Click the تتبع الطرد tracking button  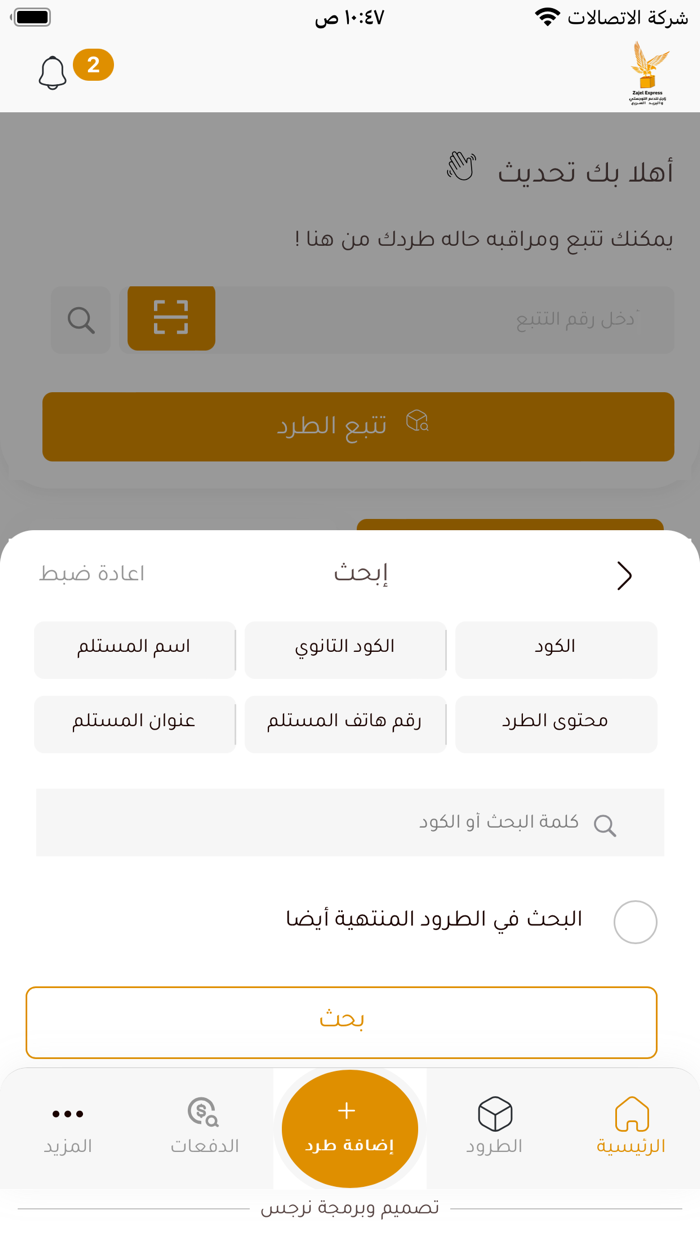[x=358, y=426]
